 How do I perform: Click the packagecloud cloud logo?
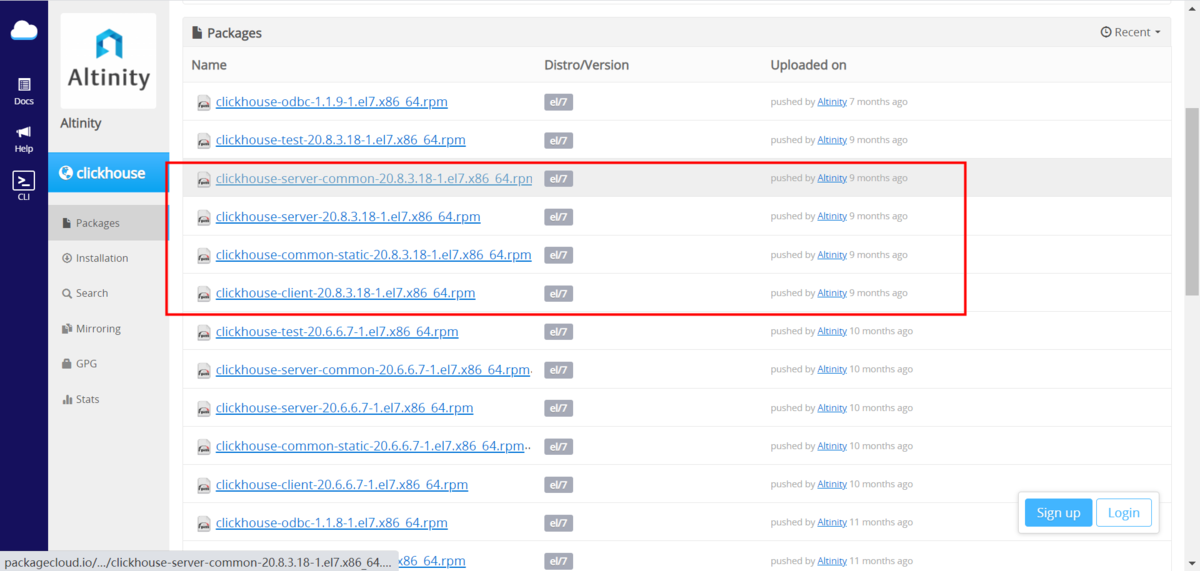pos(24,31)
